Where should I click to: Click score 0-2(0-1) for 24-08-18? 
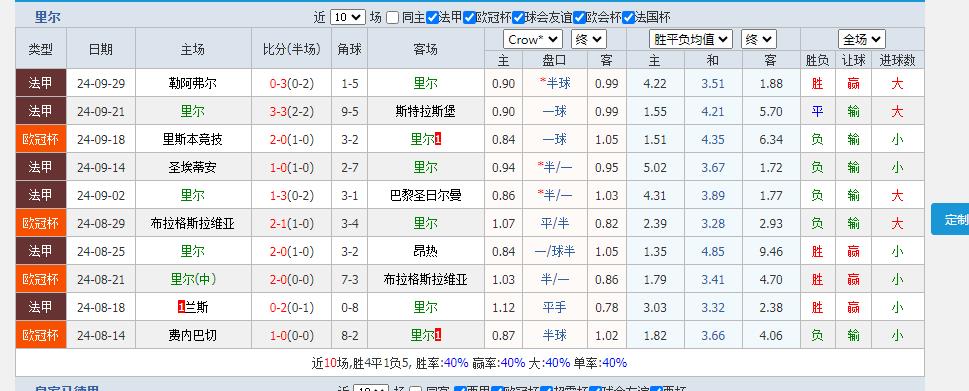click(292, 308)
